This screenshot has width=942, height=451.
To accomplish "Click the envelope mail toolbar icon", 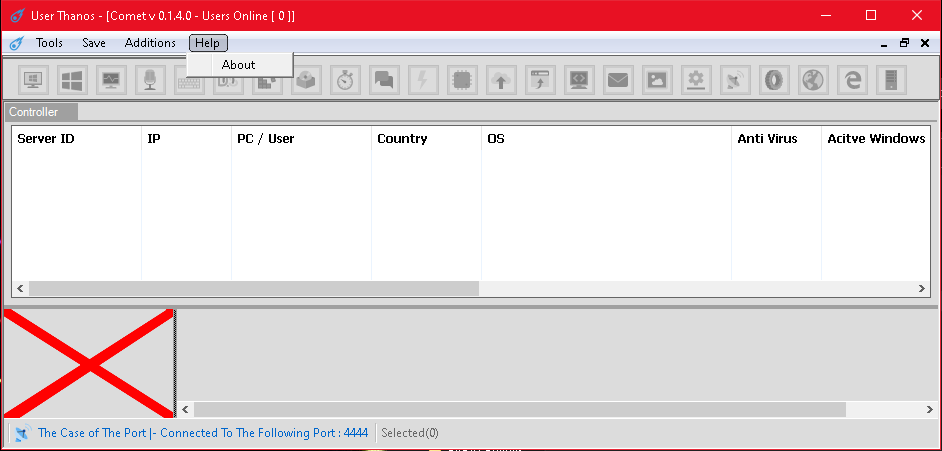I will coord(618,80).
